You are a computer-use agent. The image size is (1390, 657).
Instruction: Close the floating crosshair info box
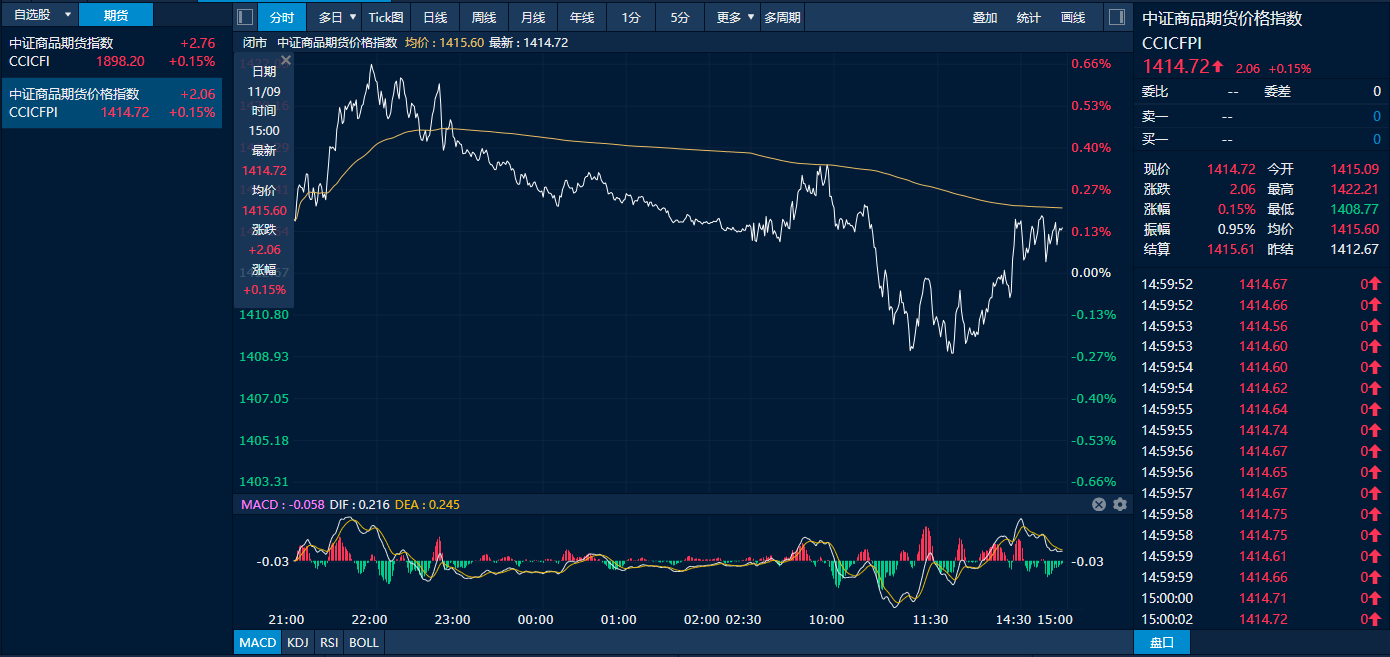(285, 61)
